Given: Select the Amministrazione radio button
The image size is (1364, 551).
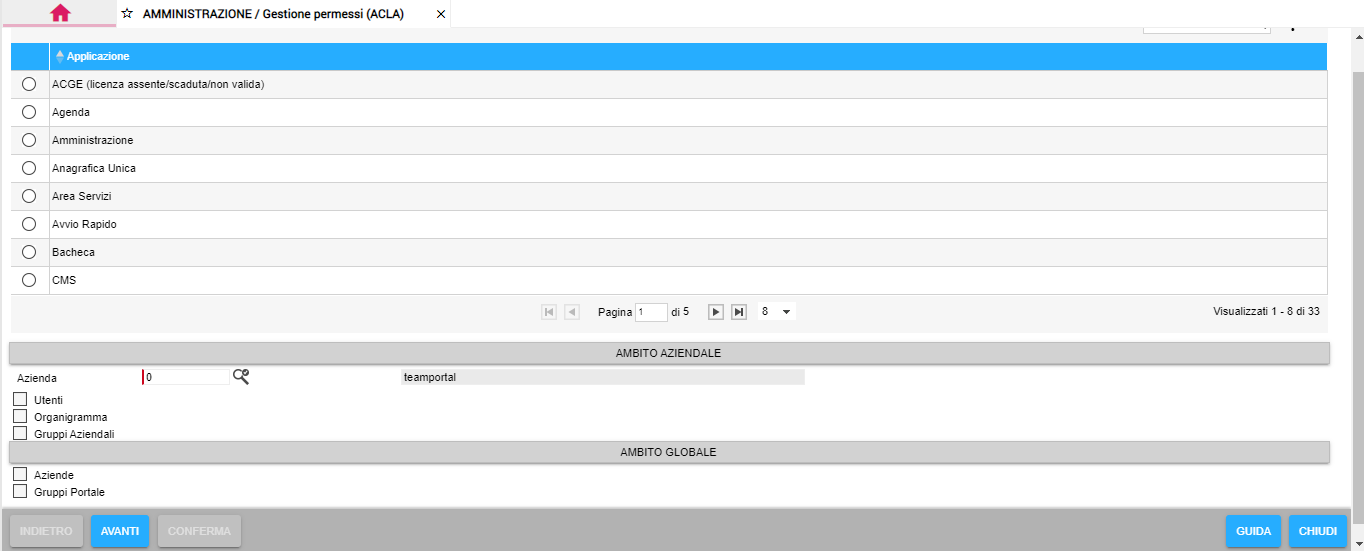Looking at the screenshot, I should [x=29, y=140].
